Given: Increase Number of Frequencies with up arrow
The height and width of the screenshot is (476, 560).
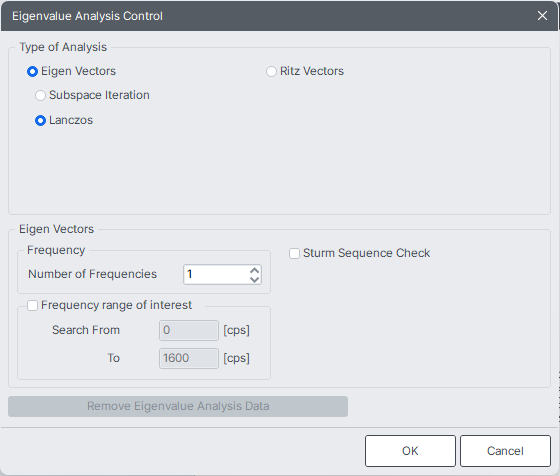Looking at the screenshot, I should pyautogui.click(x=255, y=270).
